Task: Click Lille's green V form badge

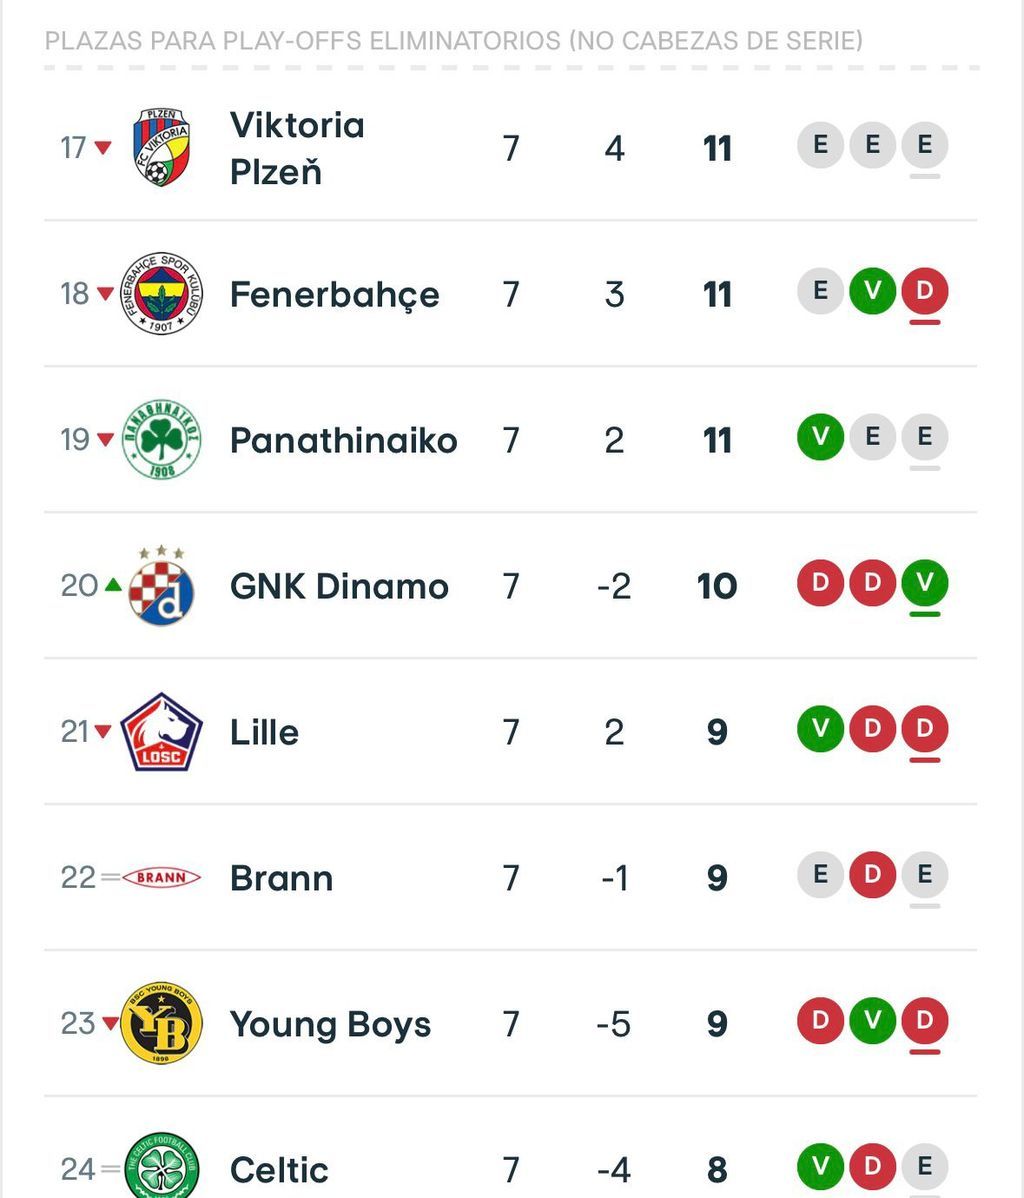Action: pos(820,729)
